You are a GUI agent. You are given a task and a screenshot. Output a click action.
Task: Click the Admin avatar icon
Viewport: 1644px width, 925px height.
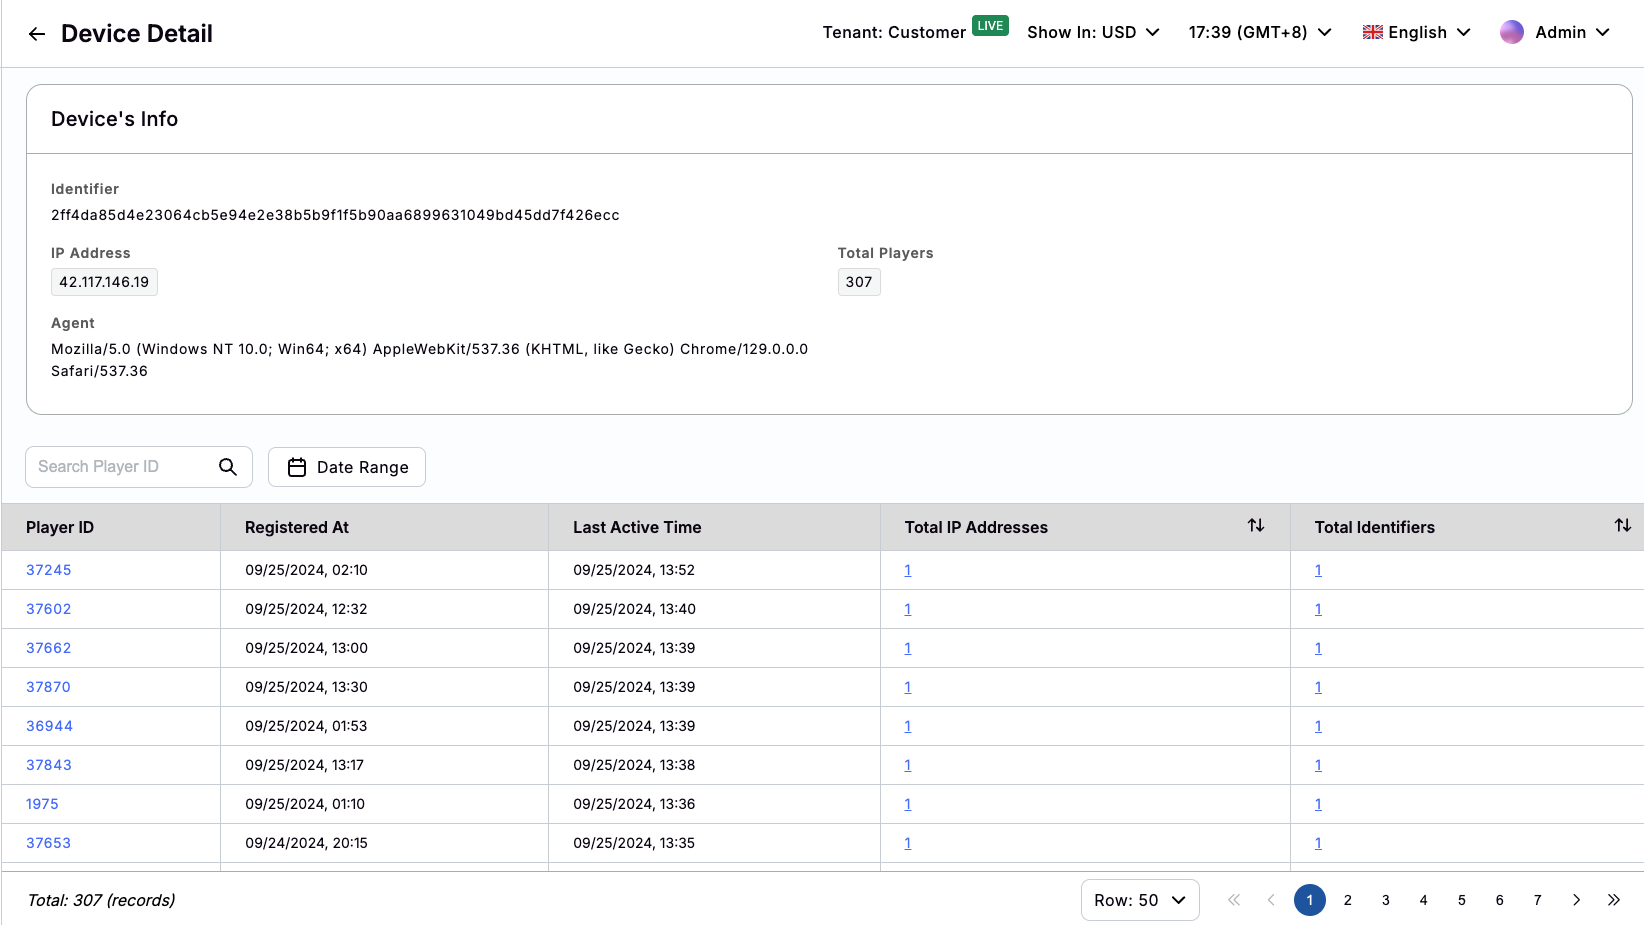tap(1511, 32)
